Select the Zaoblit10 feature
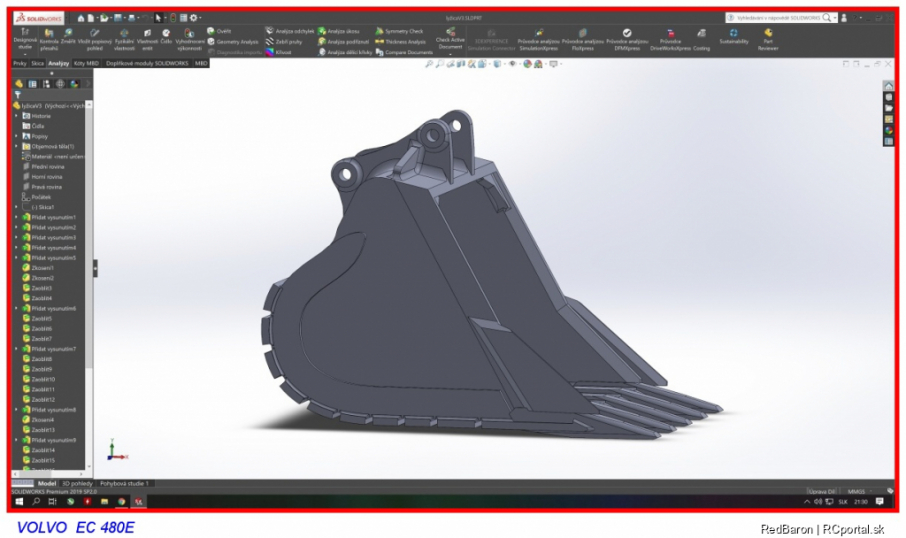The width and height of the screenshot is (906, 538). click(39, 380)
